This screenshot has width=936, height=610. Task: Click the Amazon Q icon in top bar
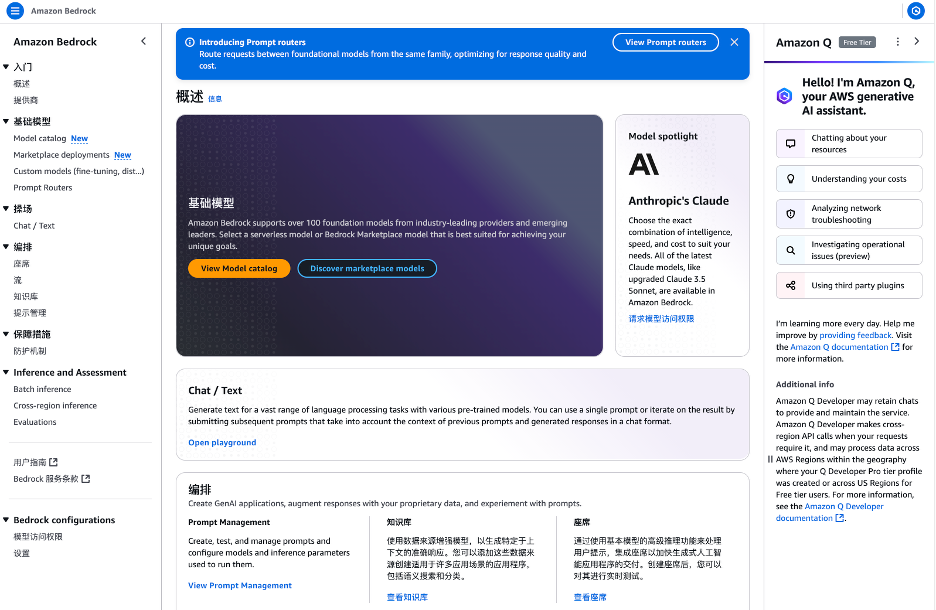[916, 11]
